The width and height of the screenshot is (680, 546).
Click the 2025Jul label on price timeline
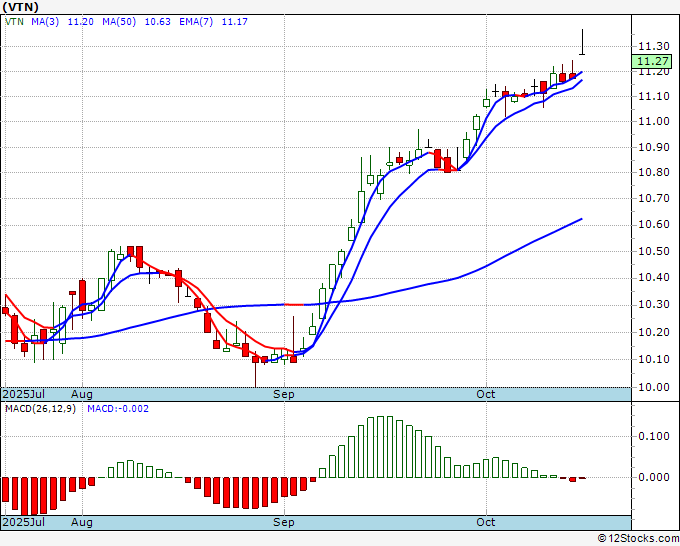coord(23,394)
